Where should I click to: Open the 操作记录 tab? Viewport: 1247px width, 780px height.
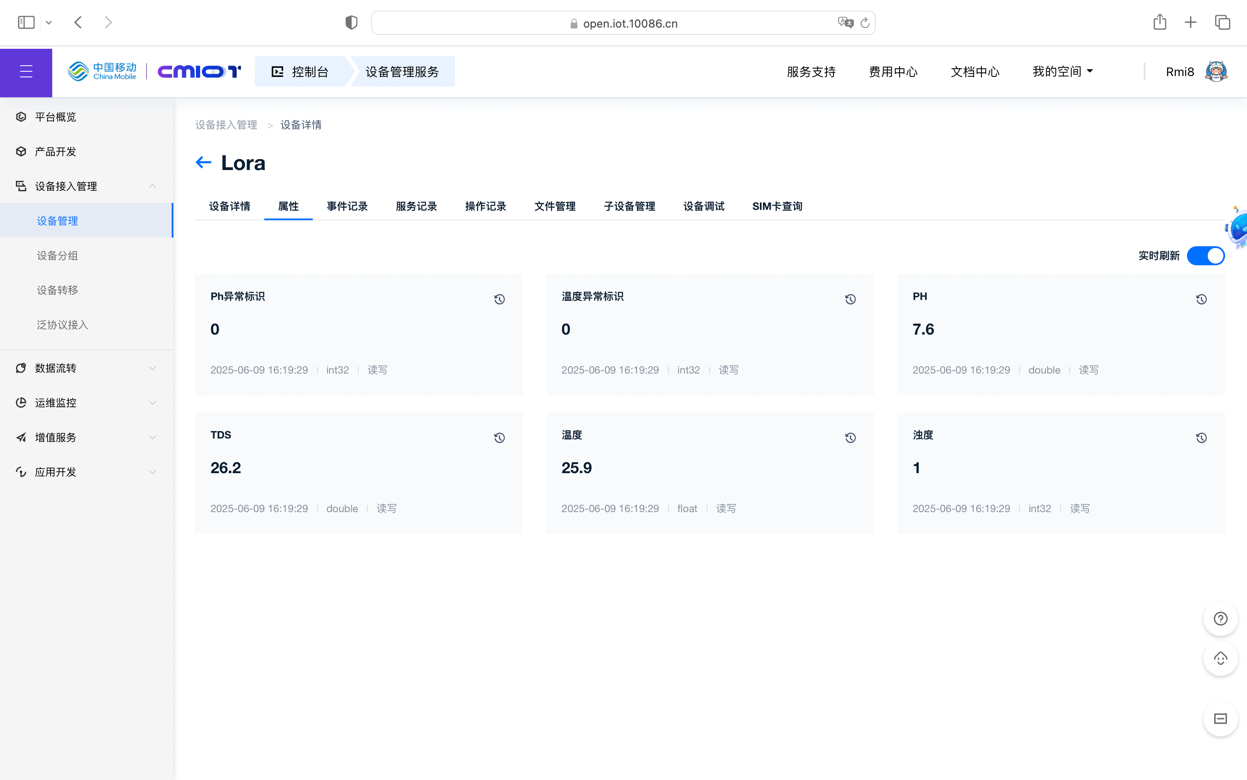click(x=485, y=206)
